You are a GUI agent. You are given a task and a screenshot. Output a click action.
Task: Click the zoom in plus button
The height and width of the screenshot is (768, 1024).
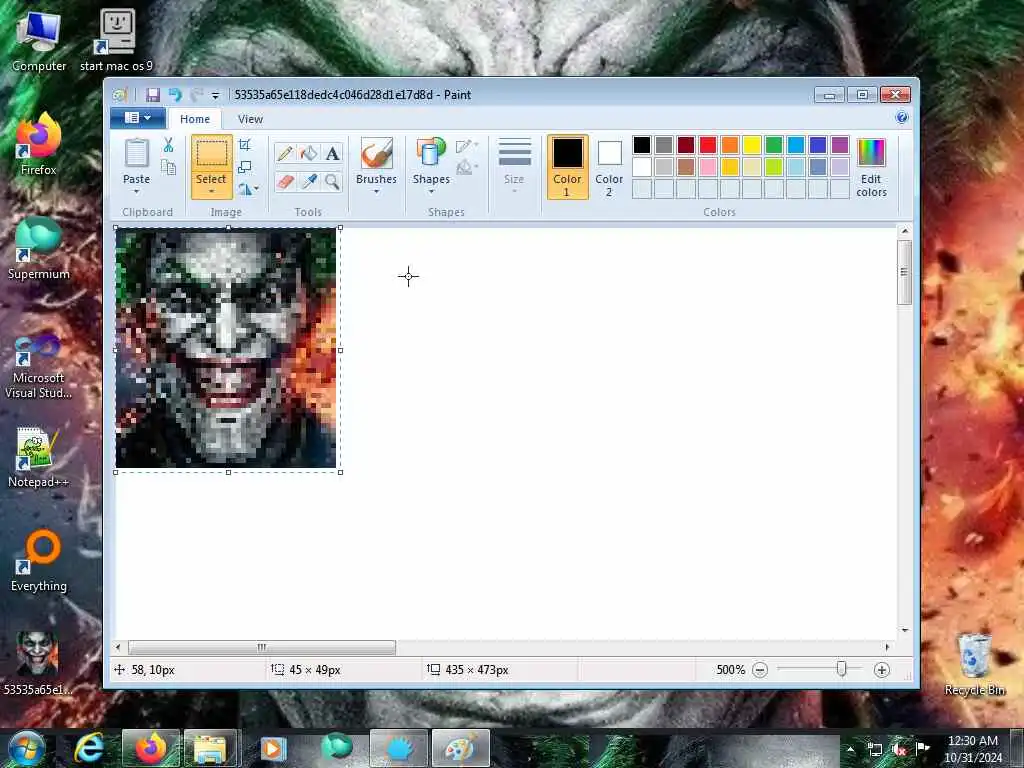(882, 670)
